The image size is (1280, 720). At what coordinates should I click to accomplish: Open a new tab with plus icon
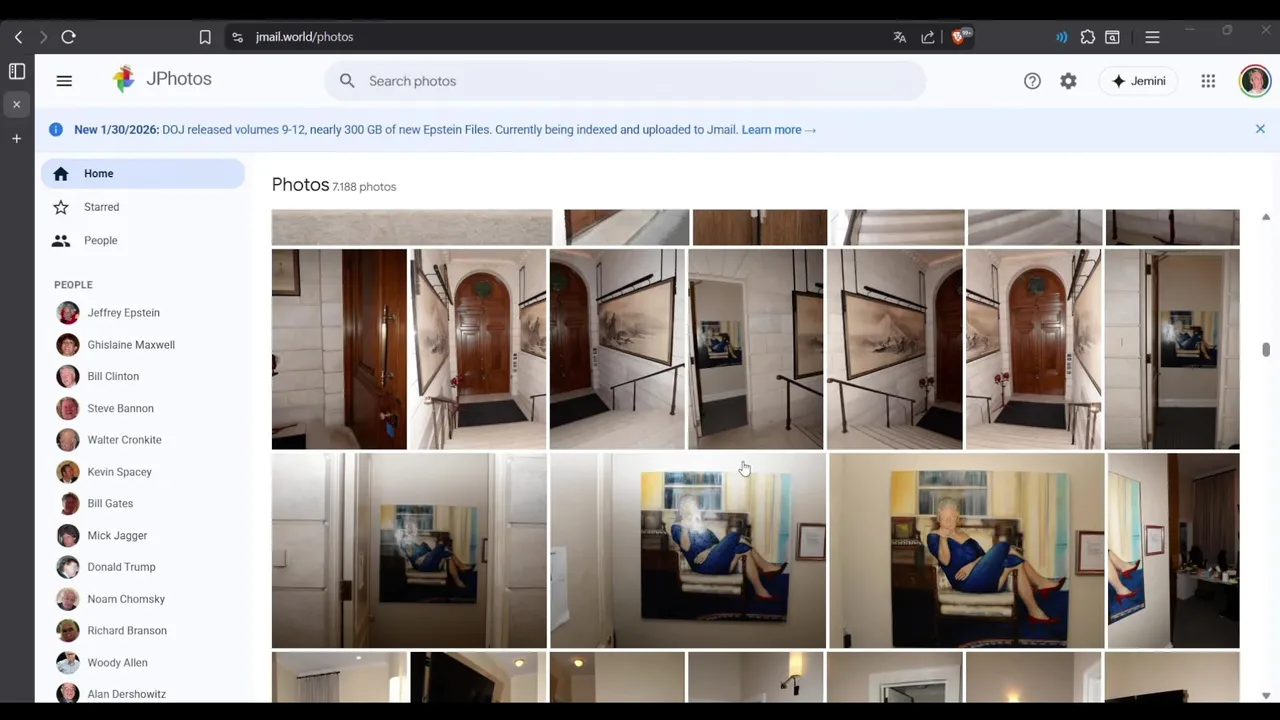[17, 138]
